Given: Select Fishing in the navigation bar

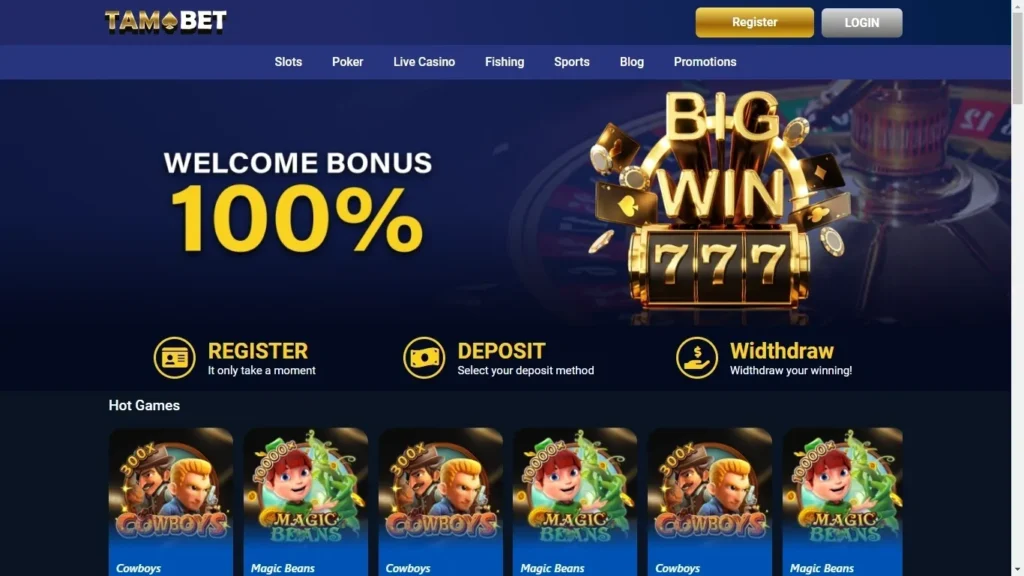Looking at the screenshot, I should point(504,62).
